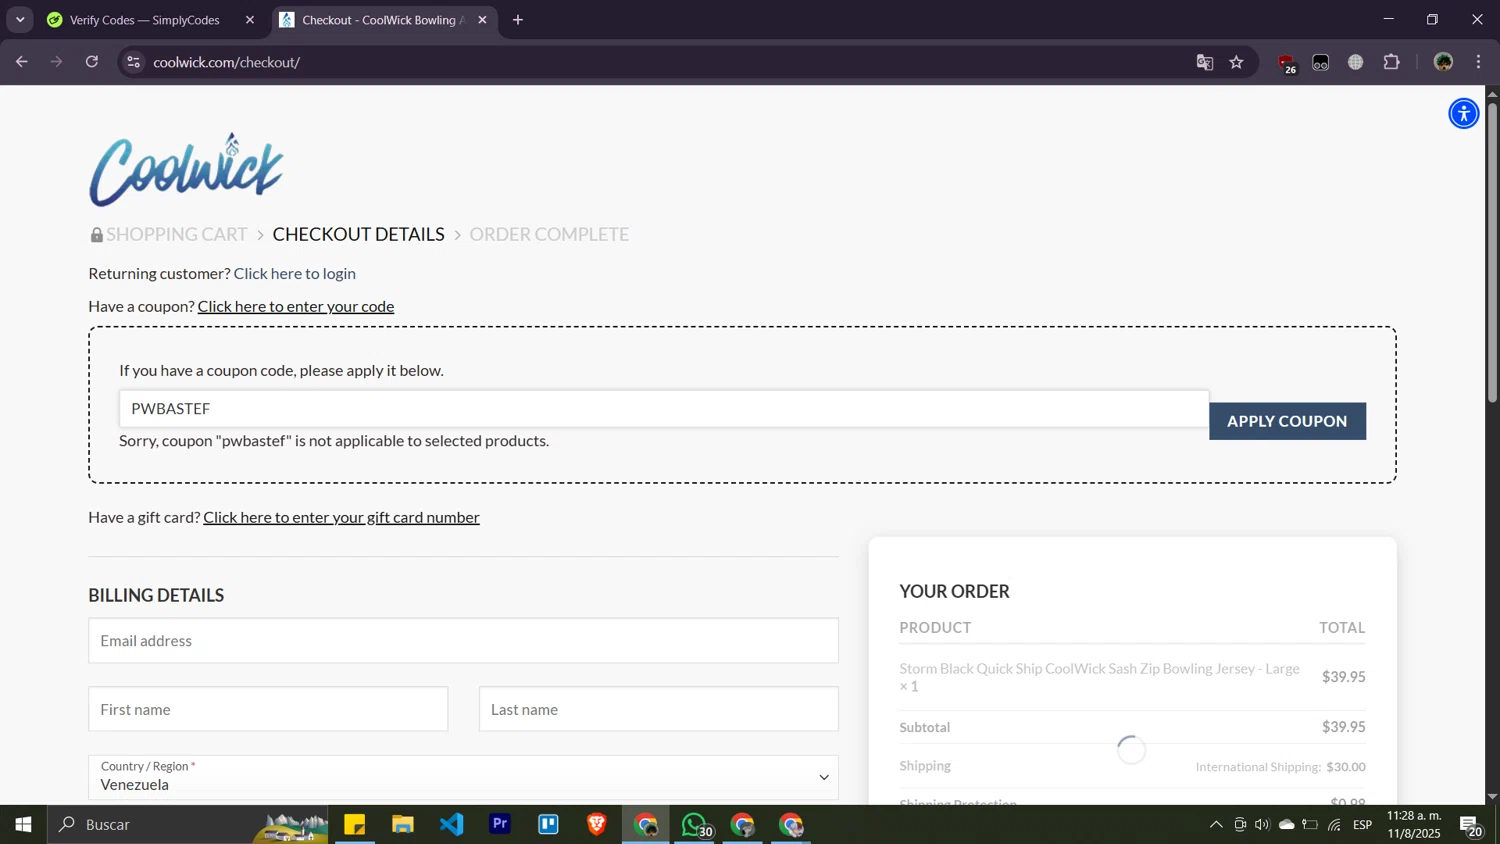1500x844 pixels.
Task: Open the red shield extension with badge 26
Action: click(x=1287, y=63)
